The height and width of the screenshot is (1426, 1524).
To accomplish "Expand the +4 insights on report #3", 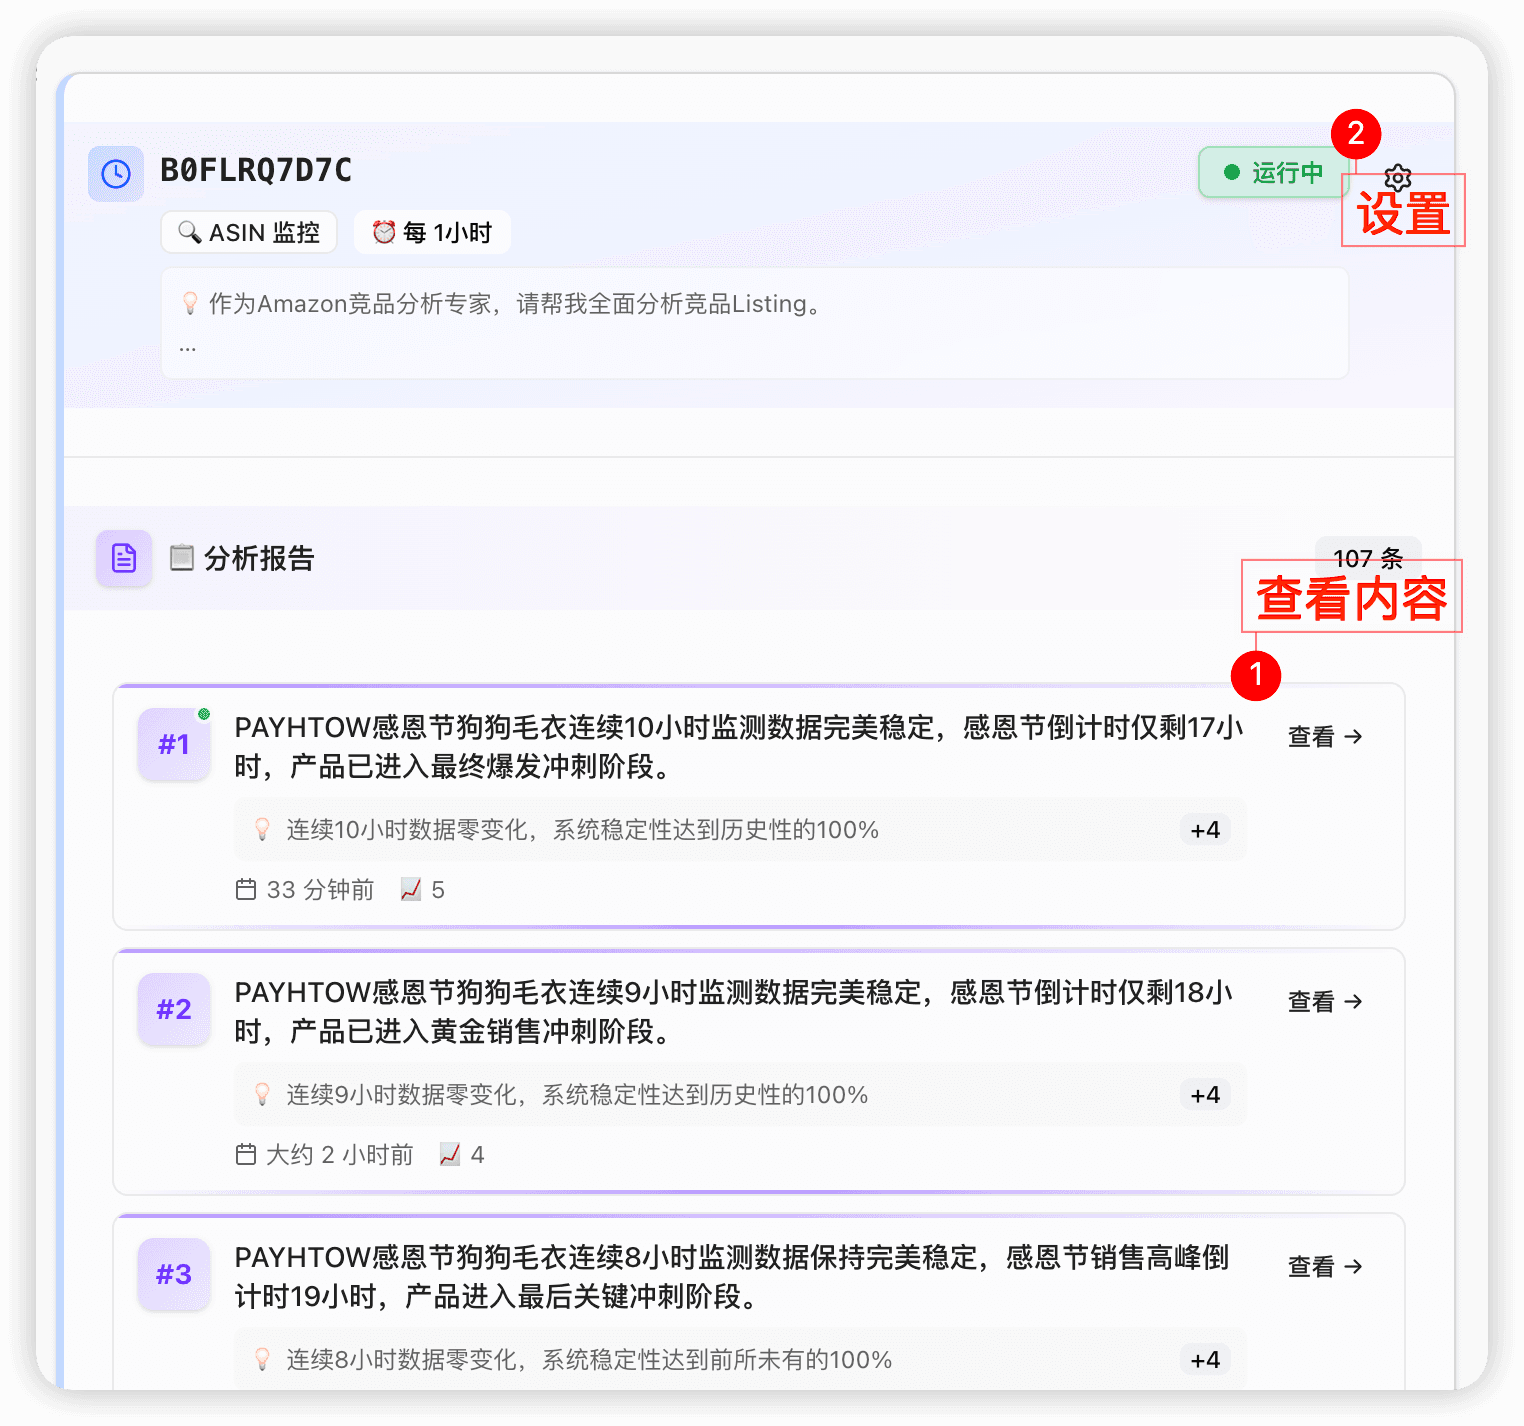I will [1204, 1359].
